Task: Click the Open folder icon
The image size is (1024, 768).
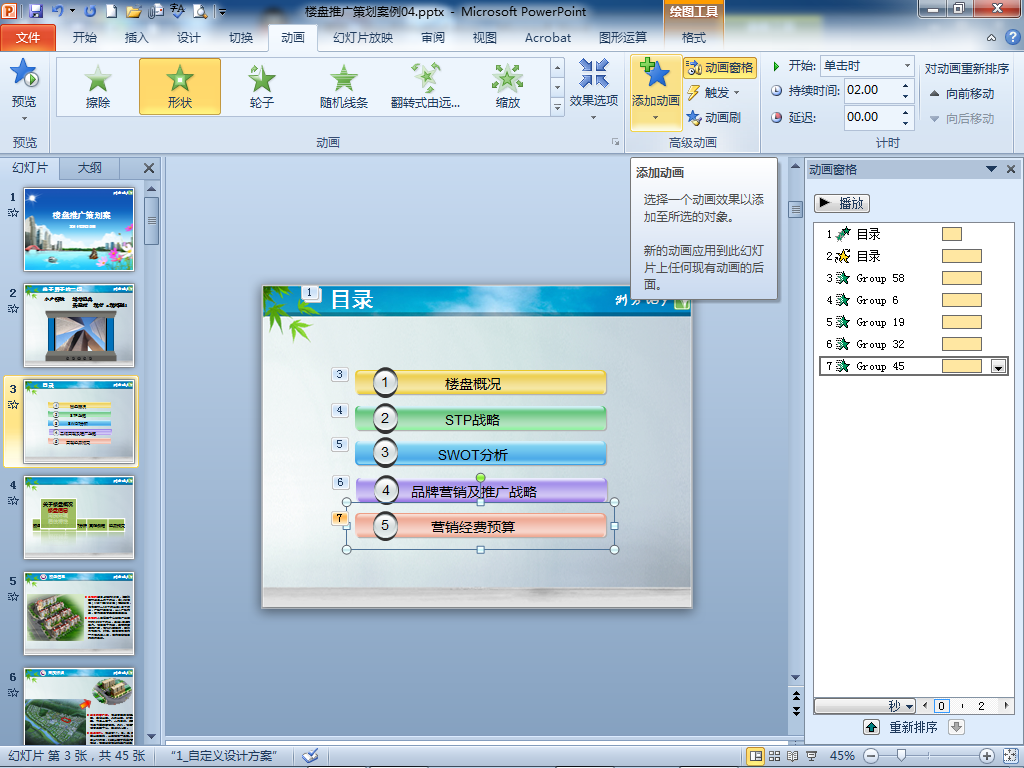Action: point(133,11)
